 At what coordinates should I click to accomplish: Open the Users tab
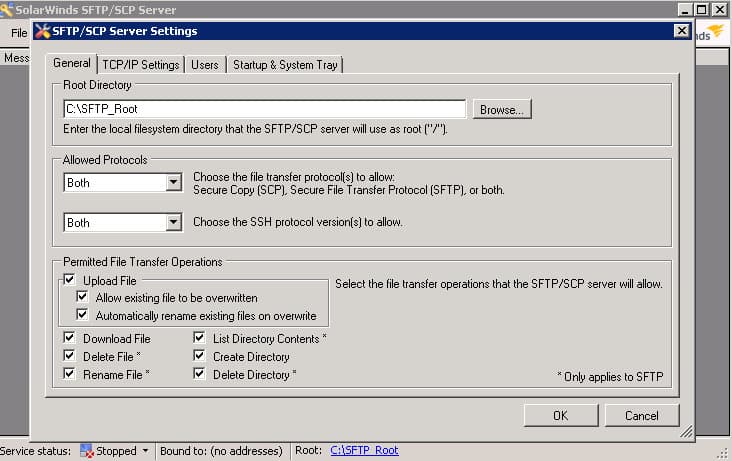click(204, 65)
